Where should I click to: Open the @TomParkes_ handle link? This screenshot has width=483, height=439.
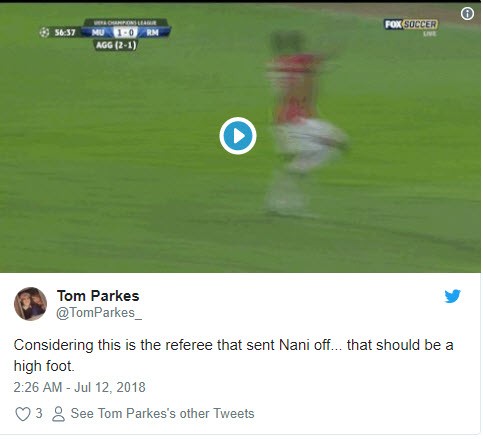click(99, 313)
